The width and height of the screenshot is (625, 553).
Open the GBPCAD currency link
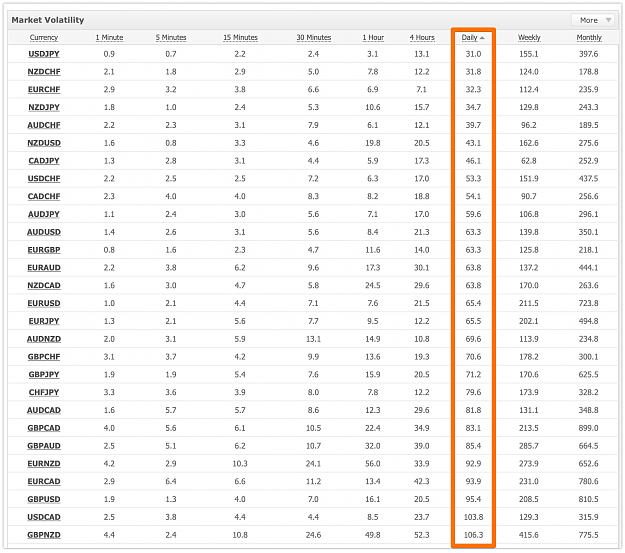click(44, 428)
